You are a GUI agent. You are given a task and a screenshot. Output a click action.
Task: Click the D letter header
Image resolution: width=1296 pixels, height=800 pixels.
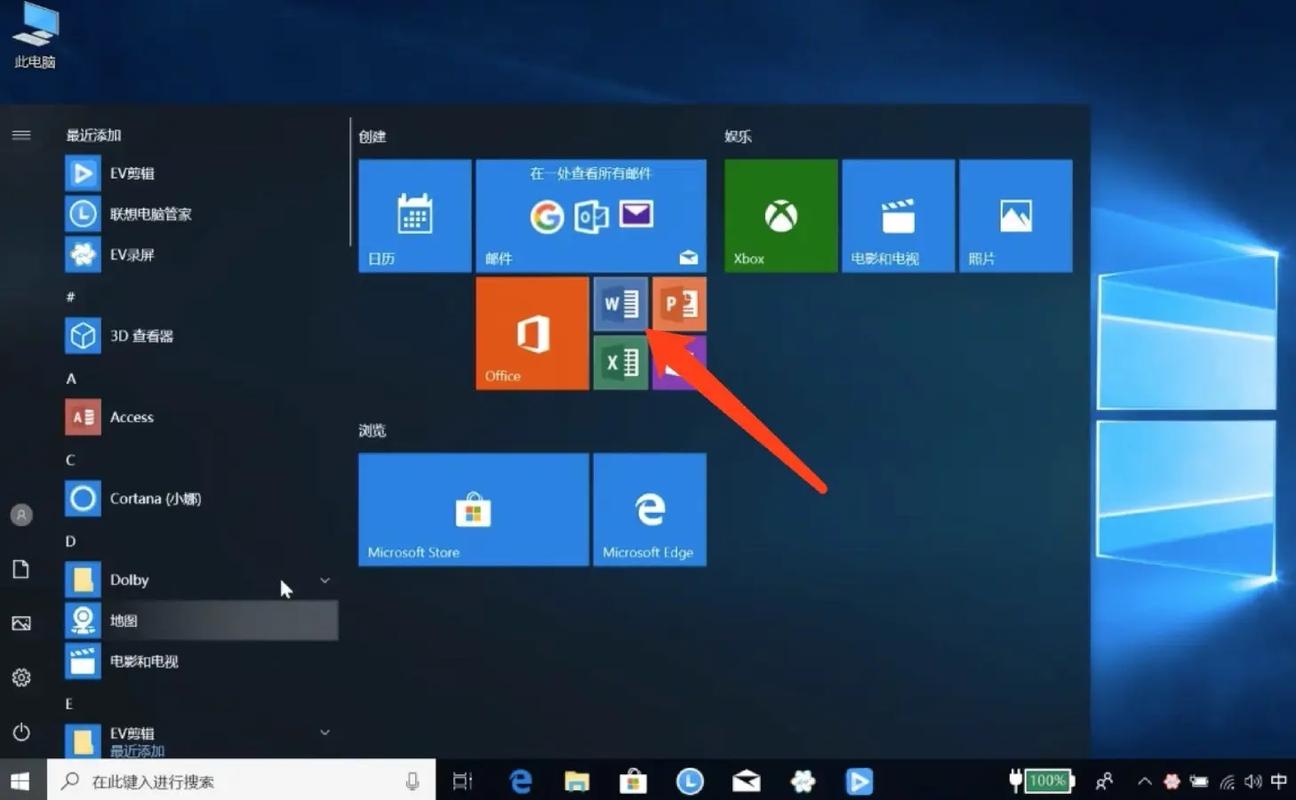pyautogui.click(x=70, y=541)
